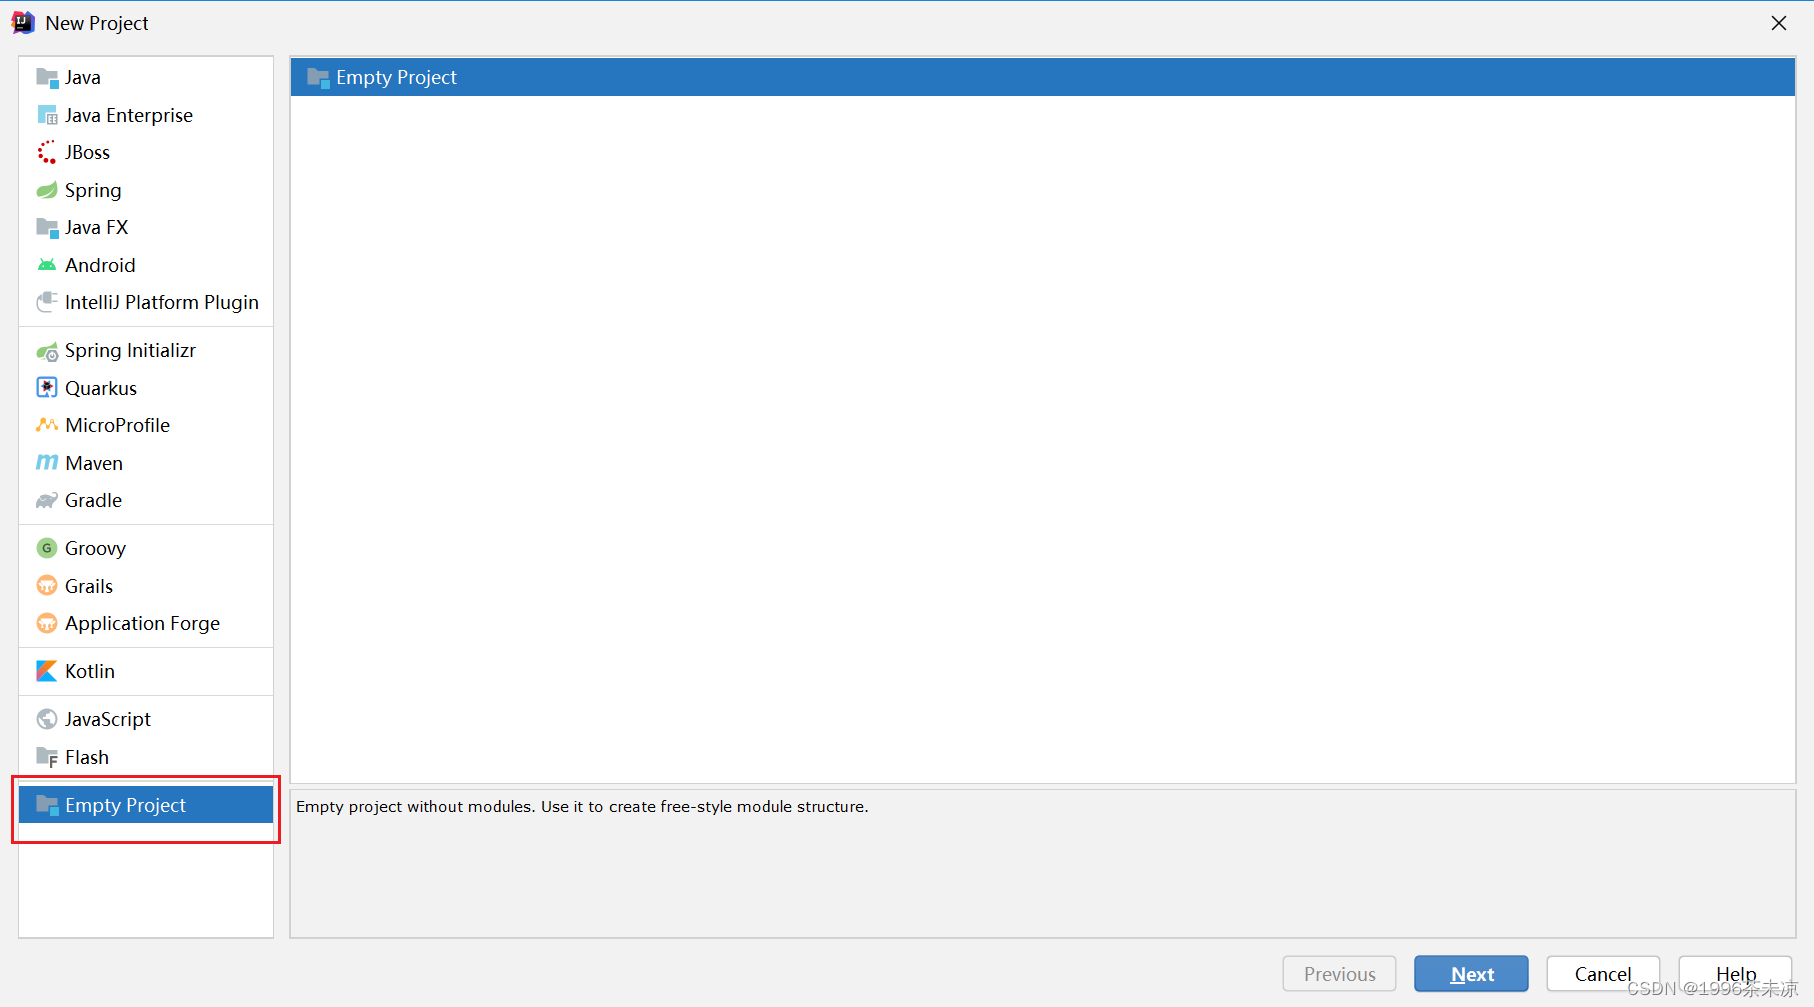The height and width of the screenshot is (1007, 1814).
Task: Click the Android robot icon
Action: [47, 265]
